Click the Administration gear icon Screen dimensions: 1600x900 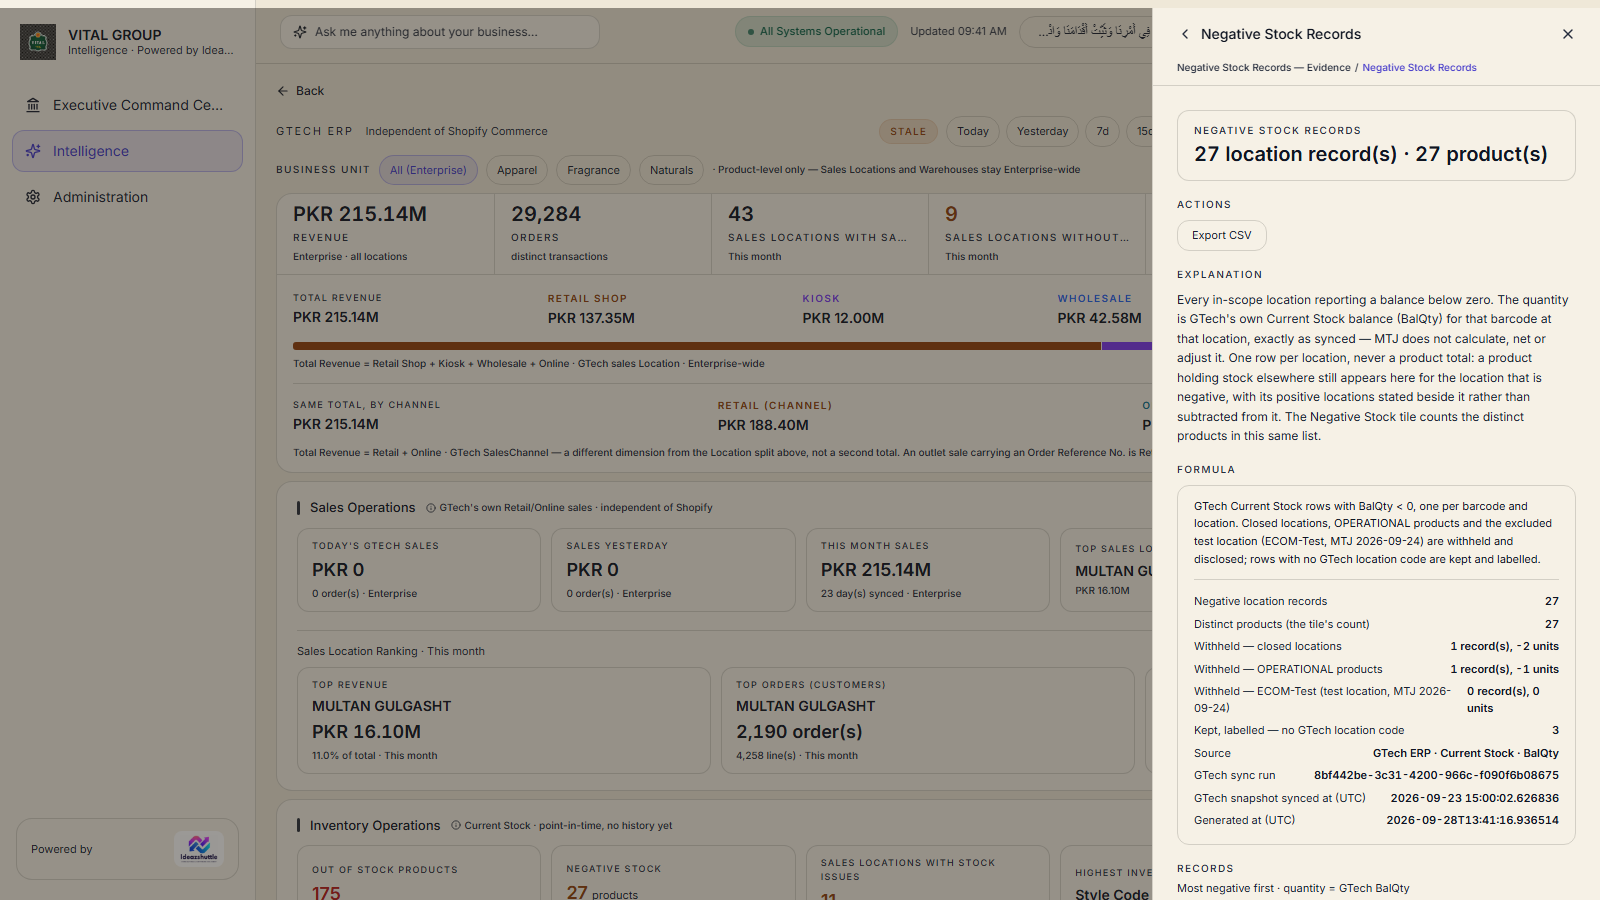coord(33,197)
